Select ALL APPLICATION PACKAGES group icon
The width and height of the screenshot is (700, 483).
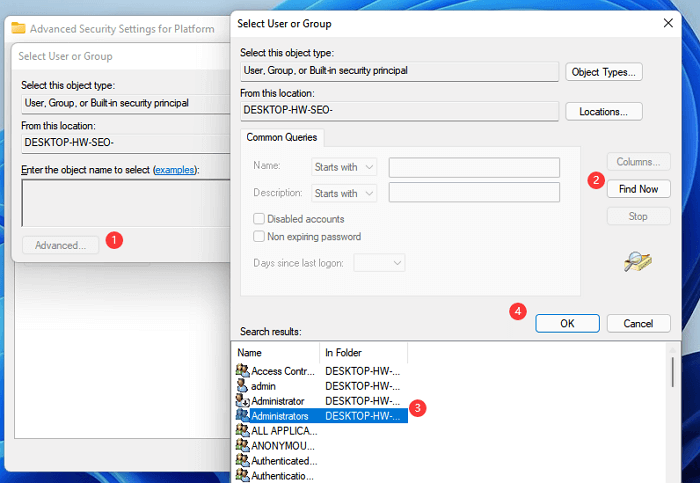point(241,430)
